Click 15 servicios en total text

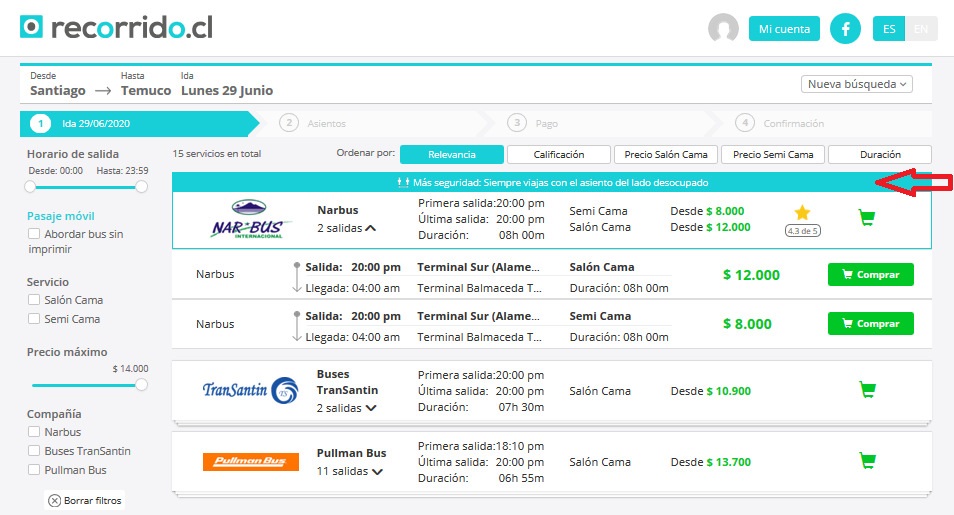(x=217, y=153)
